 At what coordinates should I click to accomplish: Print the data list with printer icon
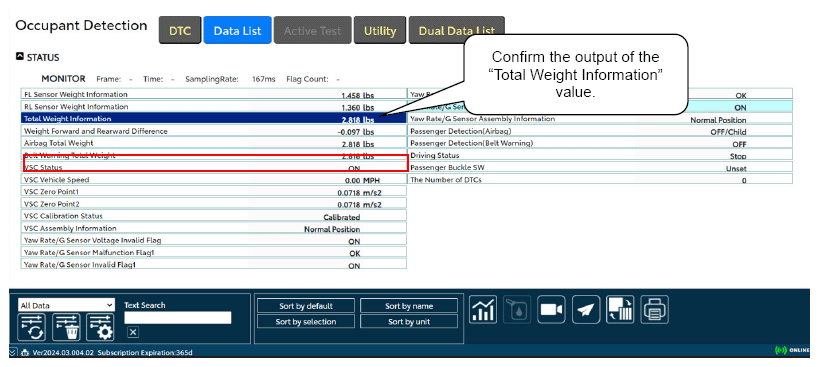(654, 309)
